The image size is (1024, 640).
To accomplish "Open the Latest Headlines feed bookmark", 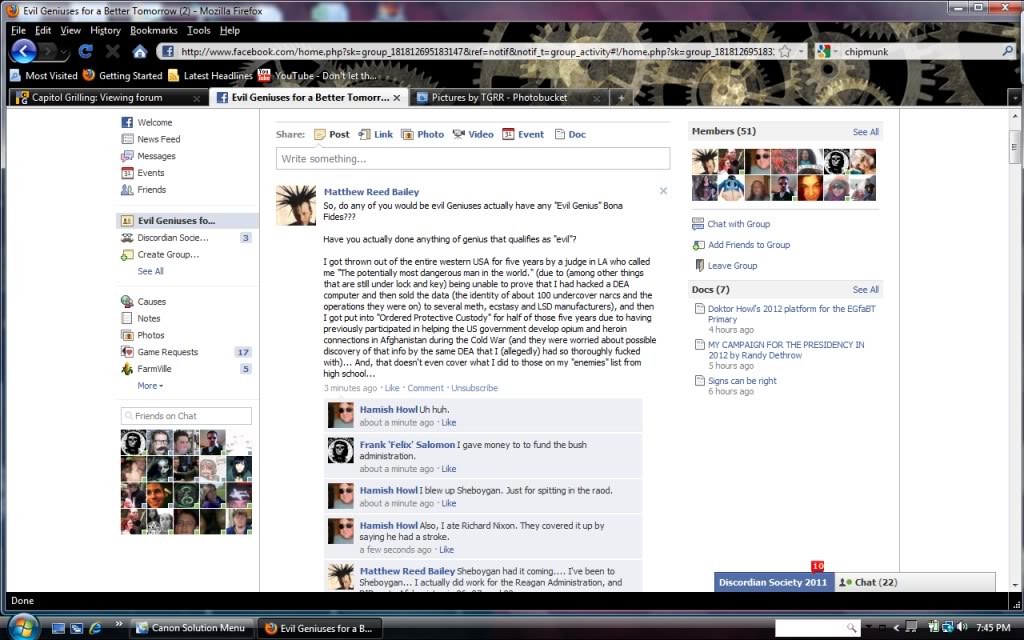I will click(x=210, y=76).
